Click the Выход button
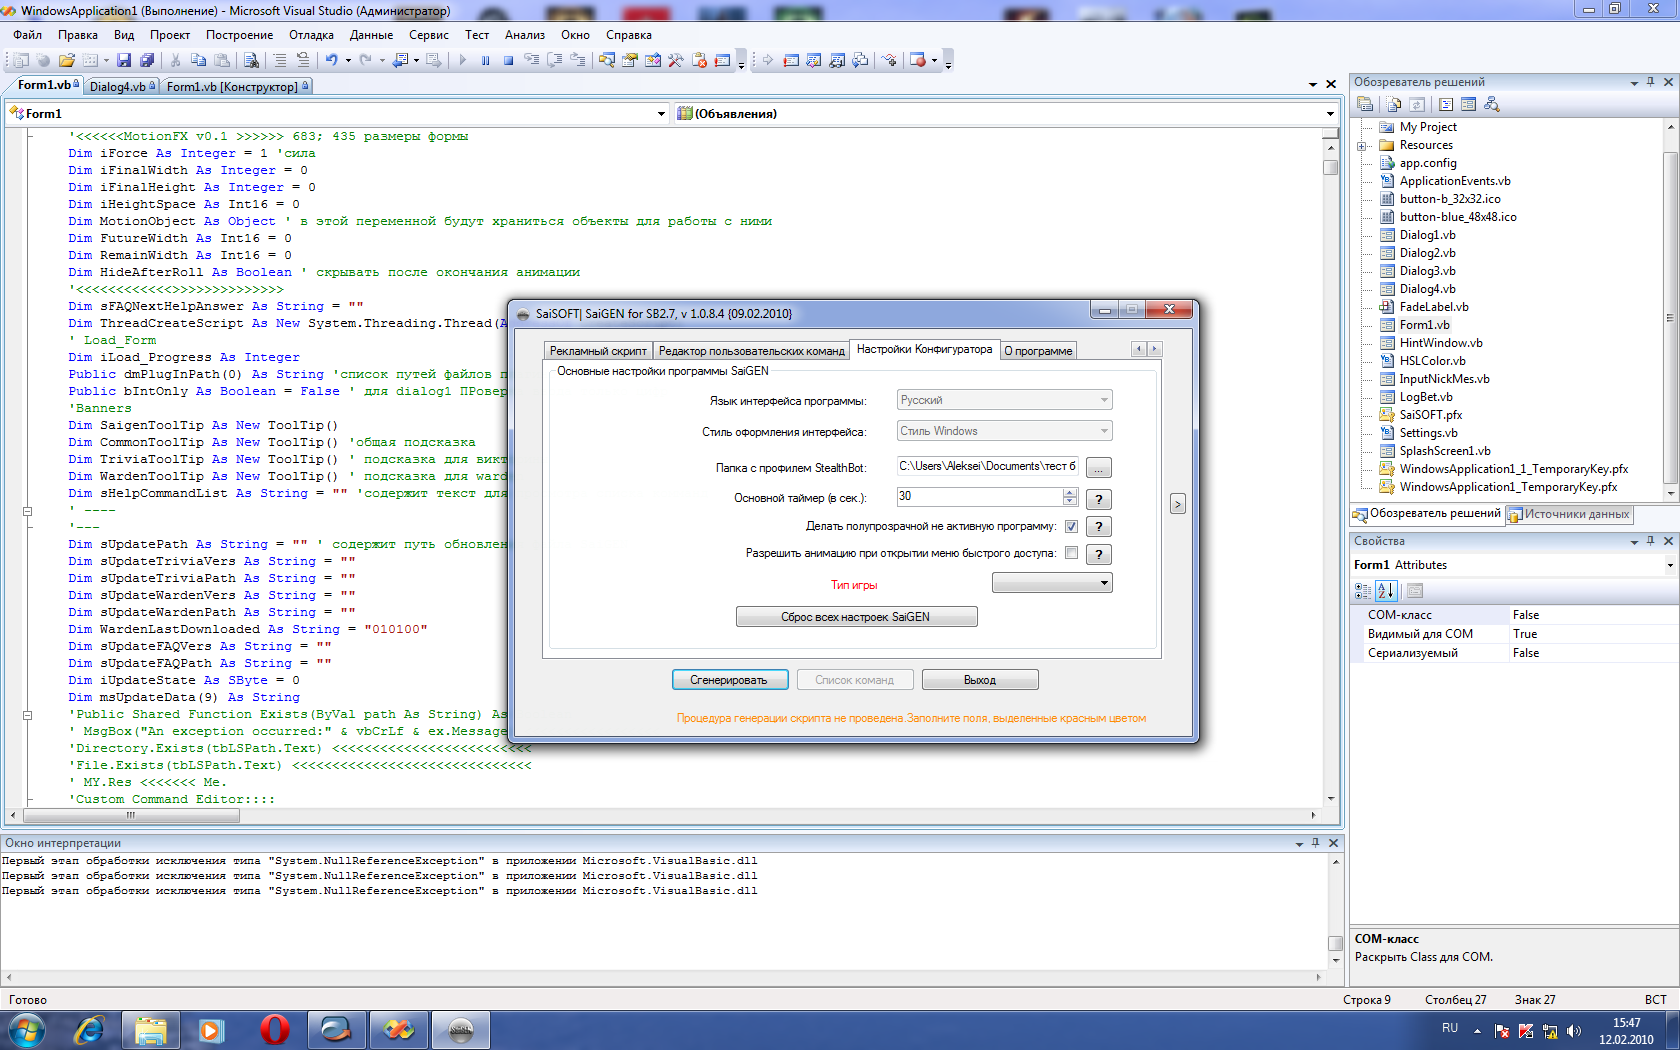This screenshot has height=1050, width=1680. 980,680
